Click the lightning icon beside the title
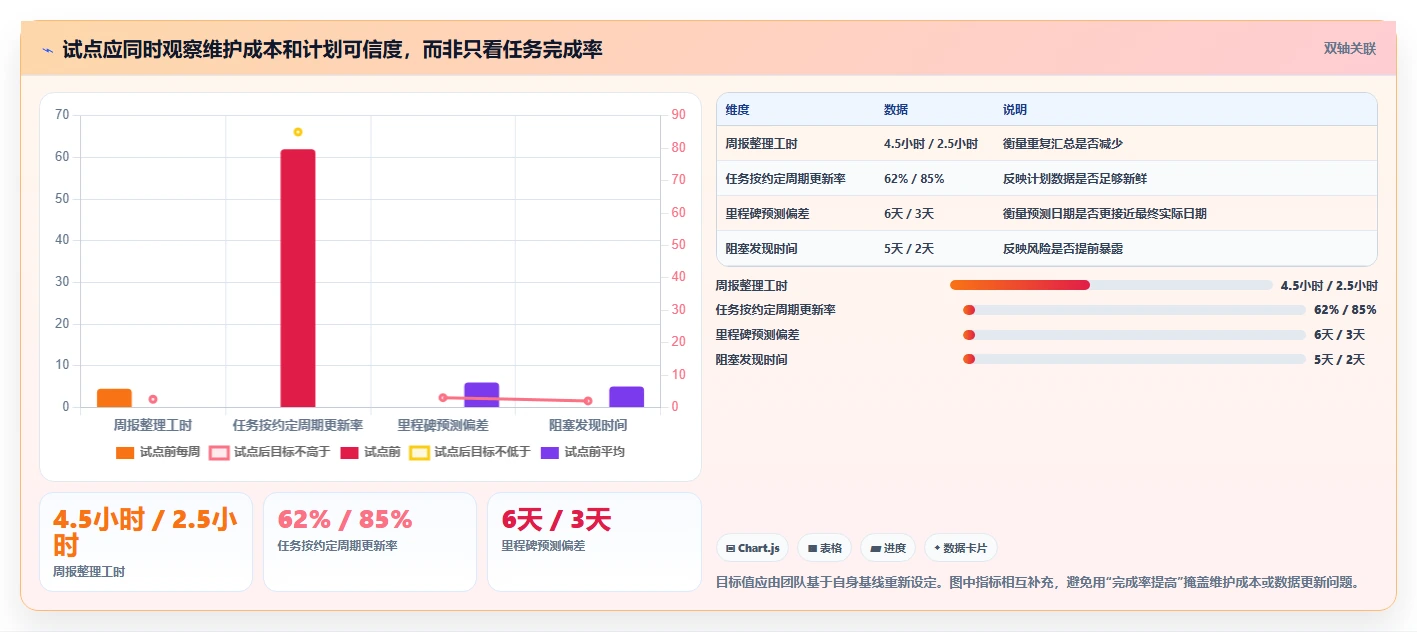This screenshot has width=1417, height=632. pos(47,50)
